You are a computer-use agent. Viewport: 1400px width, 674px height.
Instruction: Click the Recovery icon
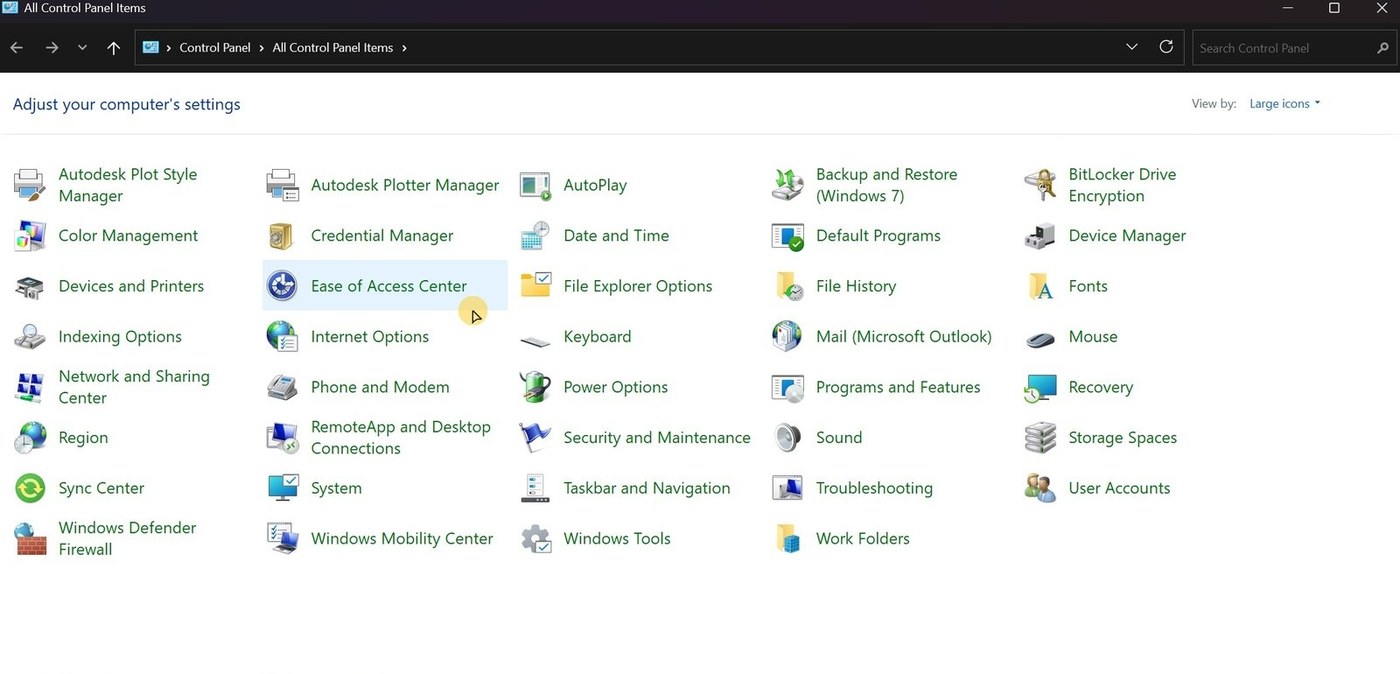coord(1041,387)
